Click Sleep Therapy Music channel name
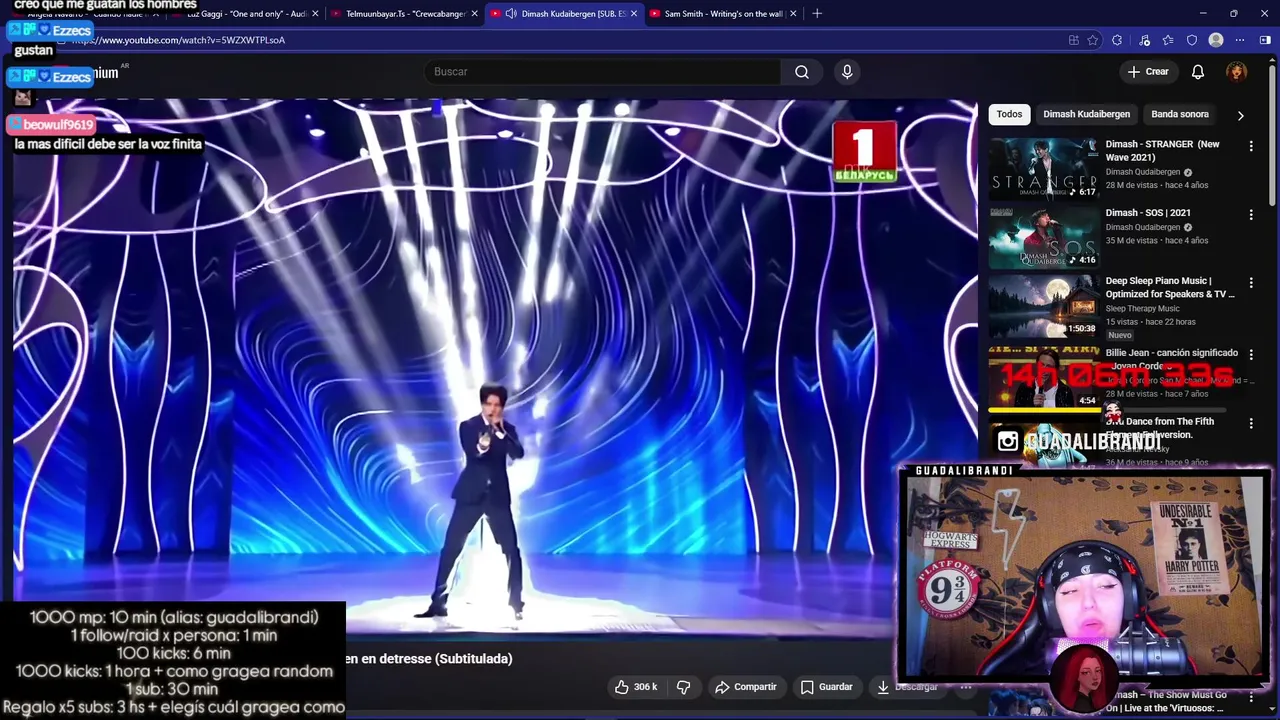 (x=1143, y=309)
